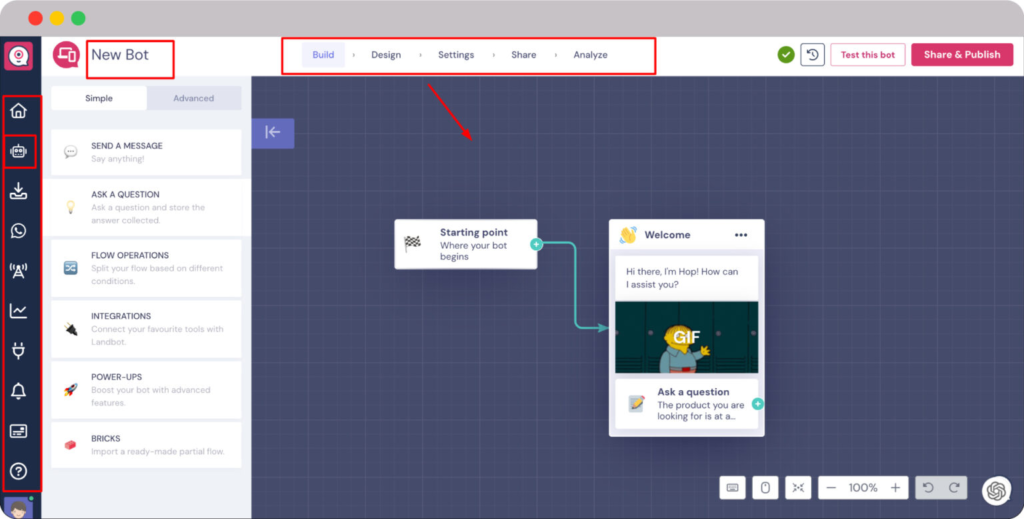Click the New Bot name field
Viewport: 1024px width, 519px height.
click(130, 56)
